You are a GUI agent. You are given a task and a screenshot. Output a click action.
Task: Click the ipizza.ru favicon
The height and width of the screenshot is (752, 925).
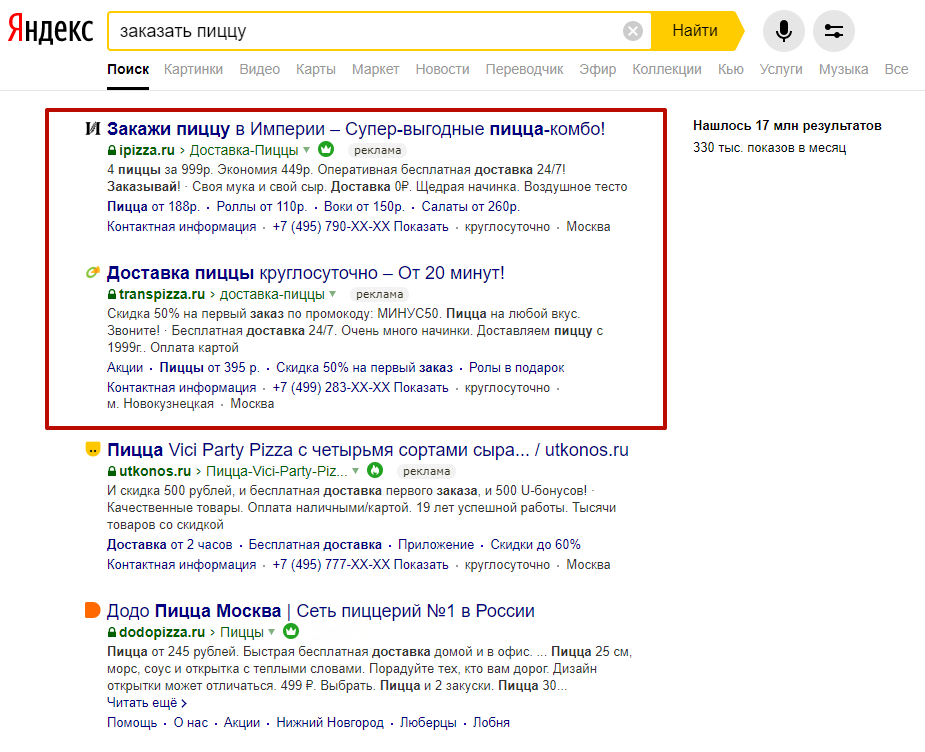coord(93,128)
